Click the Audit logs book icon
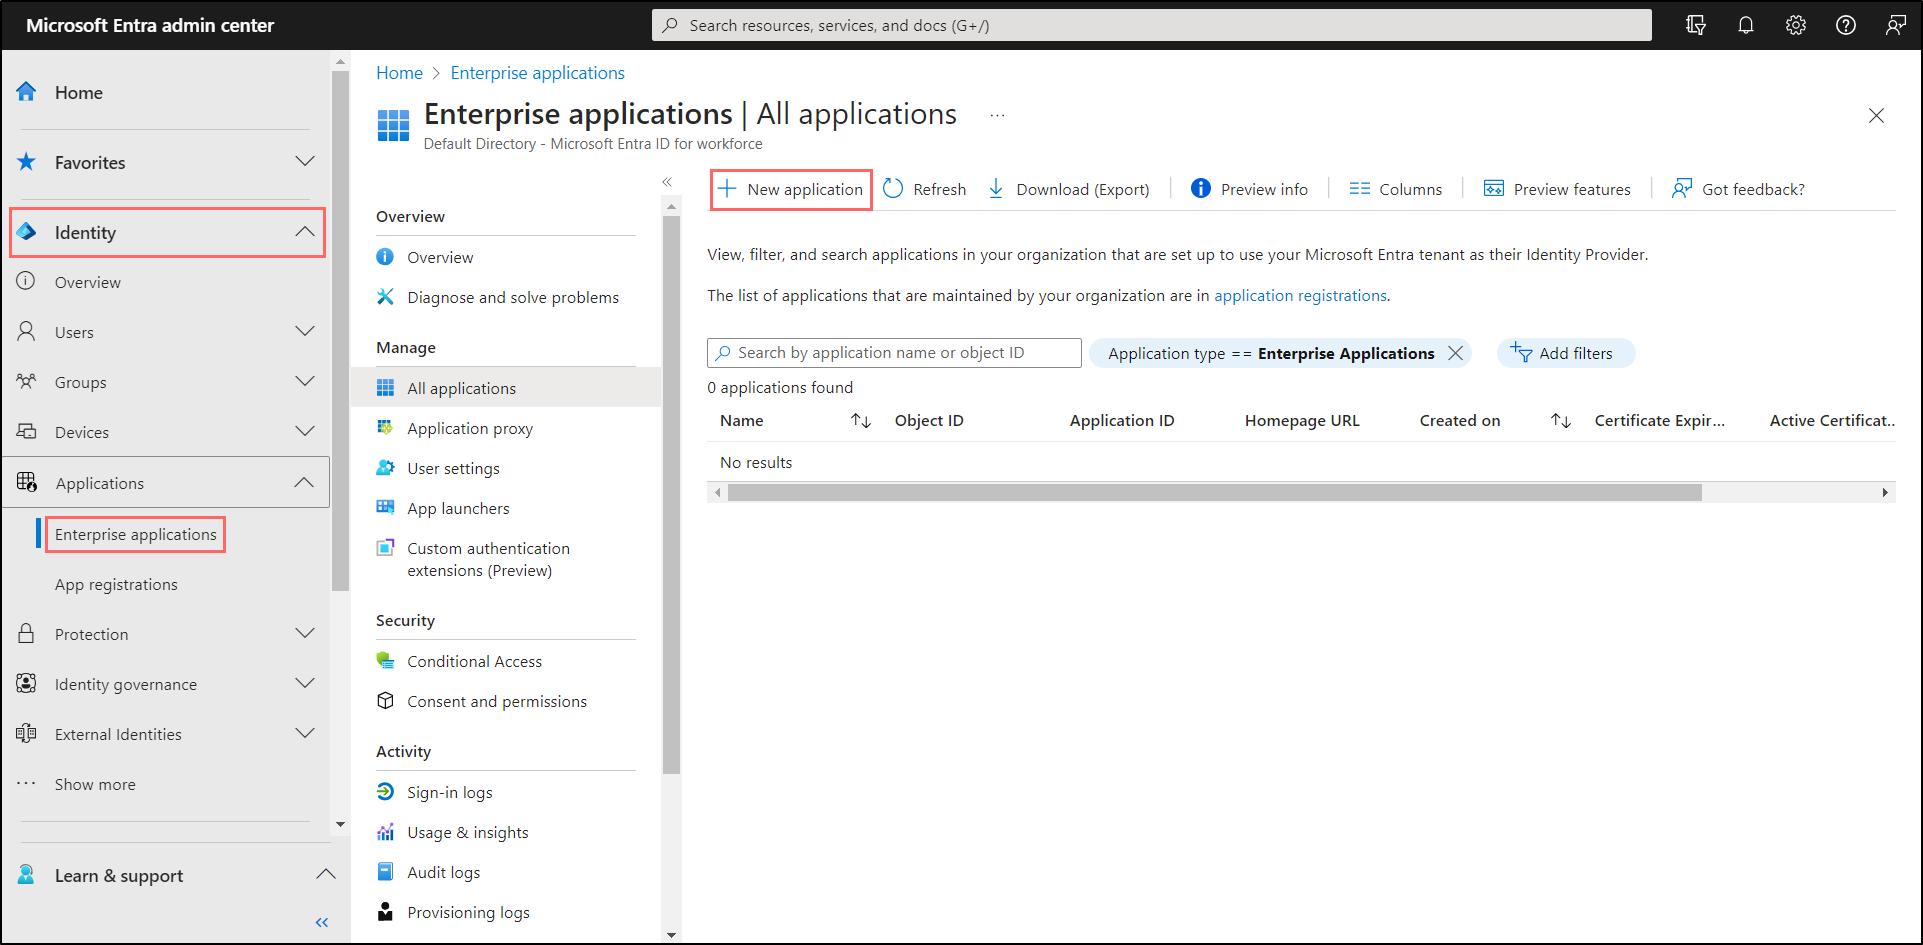The height and width of the screenshot is (945, 1923). point(385,872)
